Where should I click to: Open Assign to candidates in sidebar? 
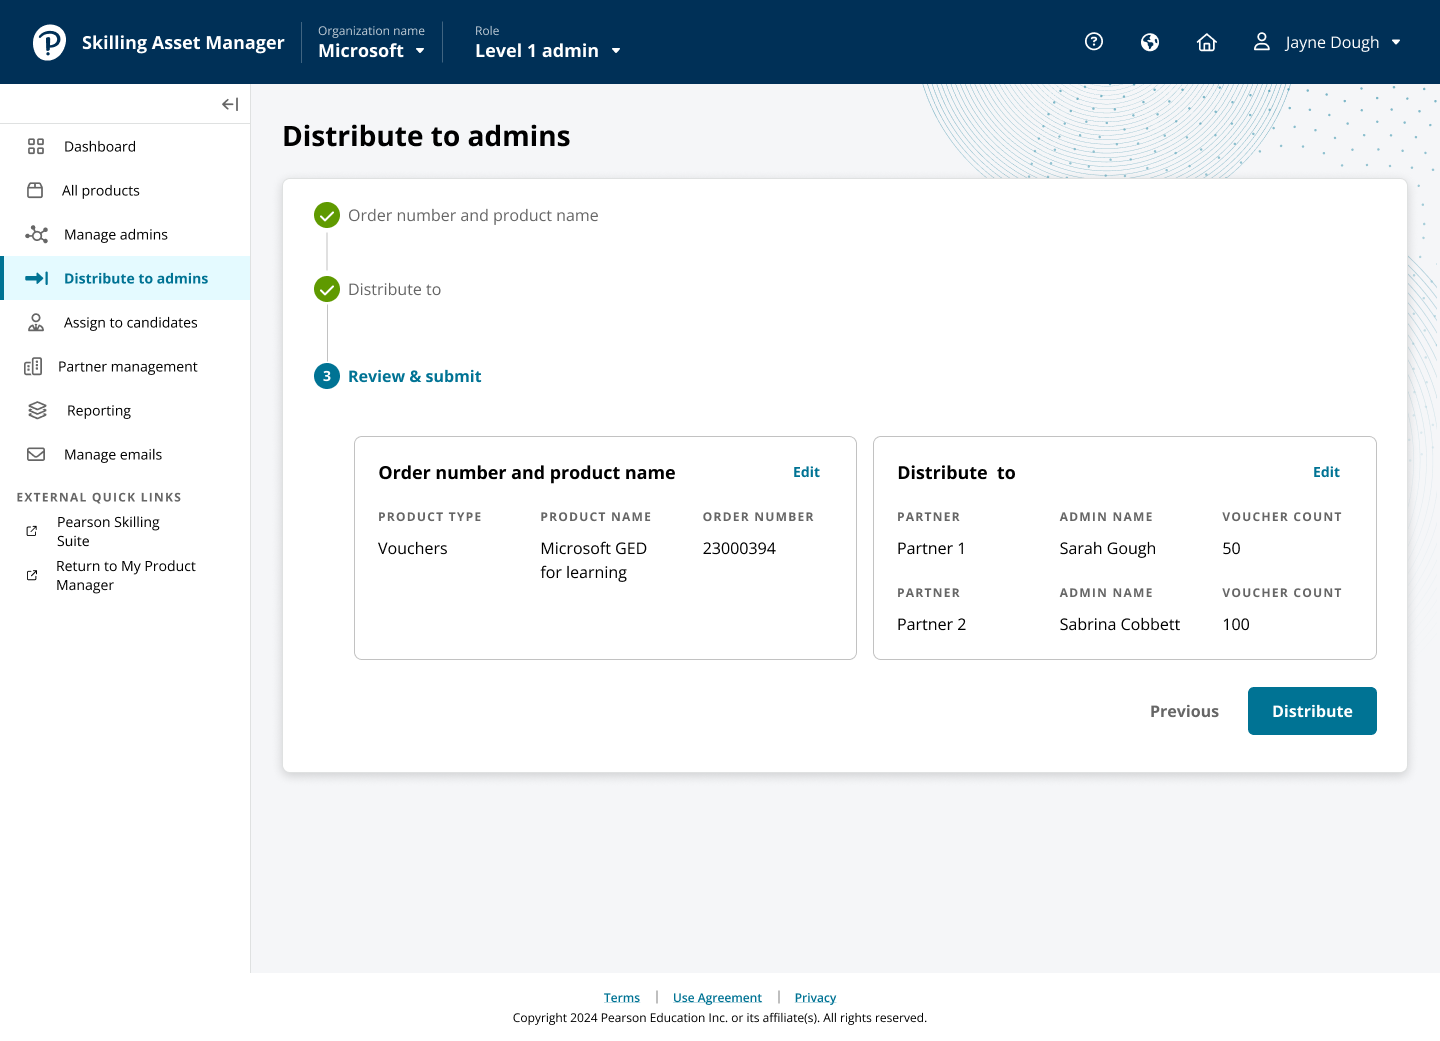point(125,322)
